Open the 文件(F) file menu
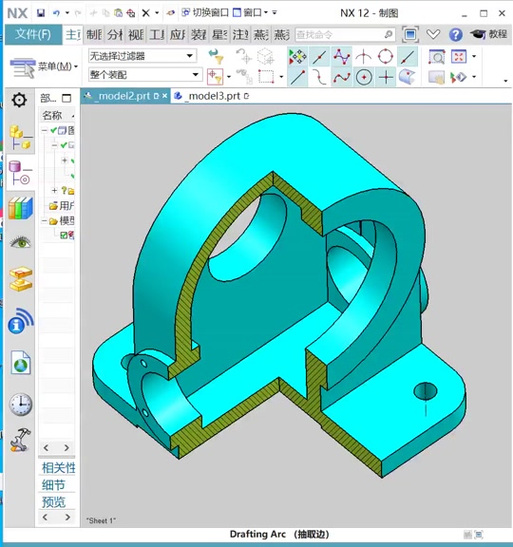 click(x=33, y=34)
